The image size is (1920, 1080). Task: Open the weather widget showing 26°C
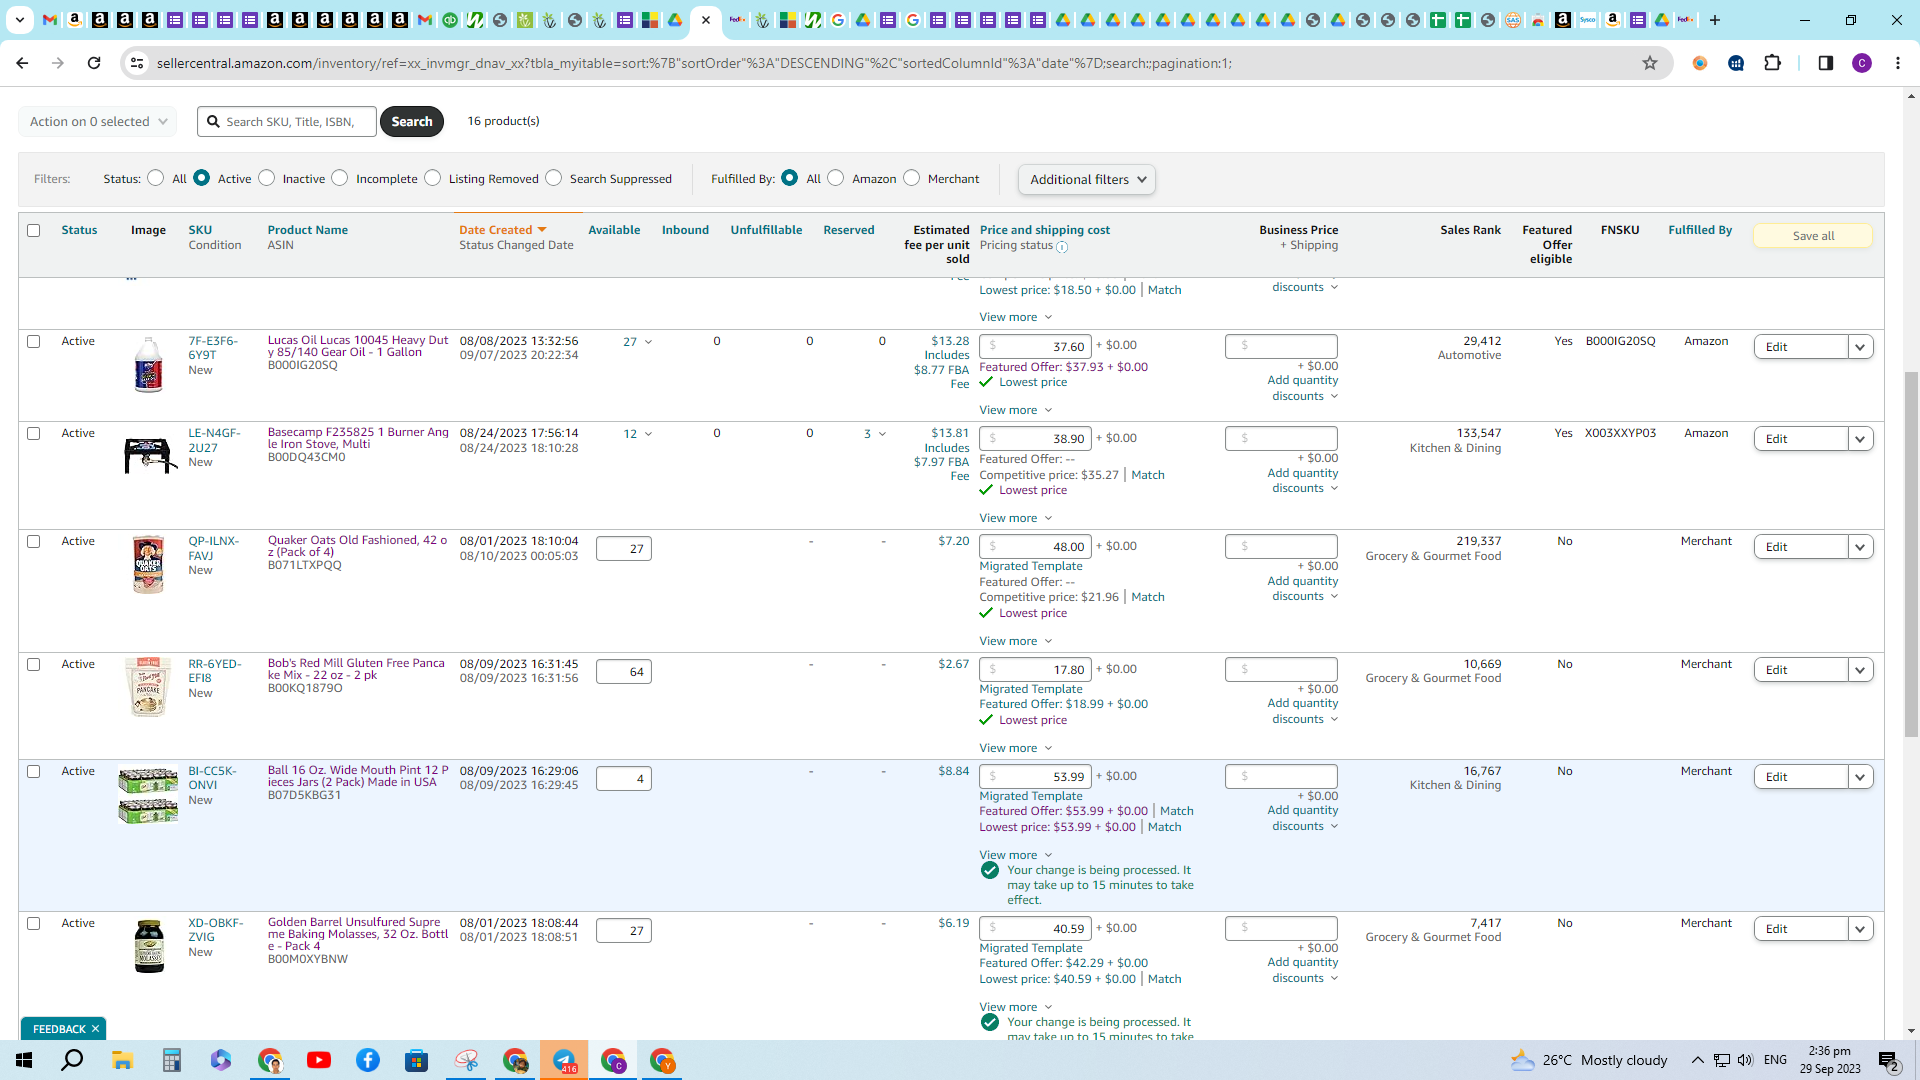click(1589, 1060)
